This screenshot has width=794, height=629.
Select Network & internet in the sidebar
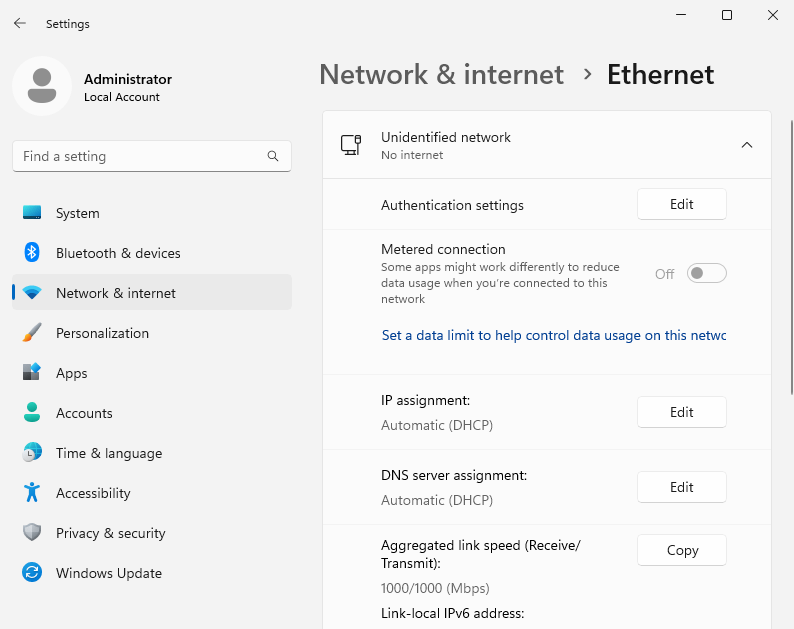point(115,293)
